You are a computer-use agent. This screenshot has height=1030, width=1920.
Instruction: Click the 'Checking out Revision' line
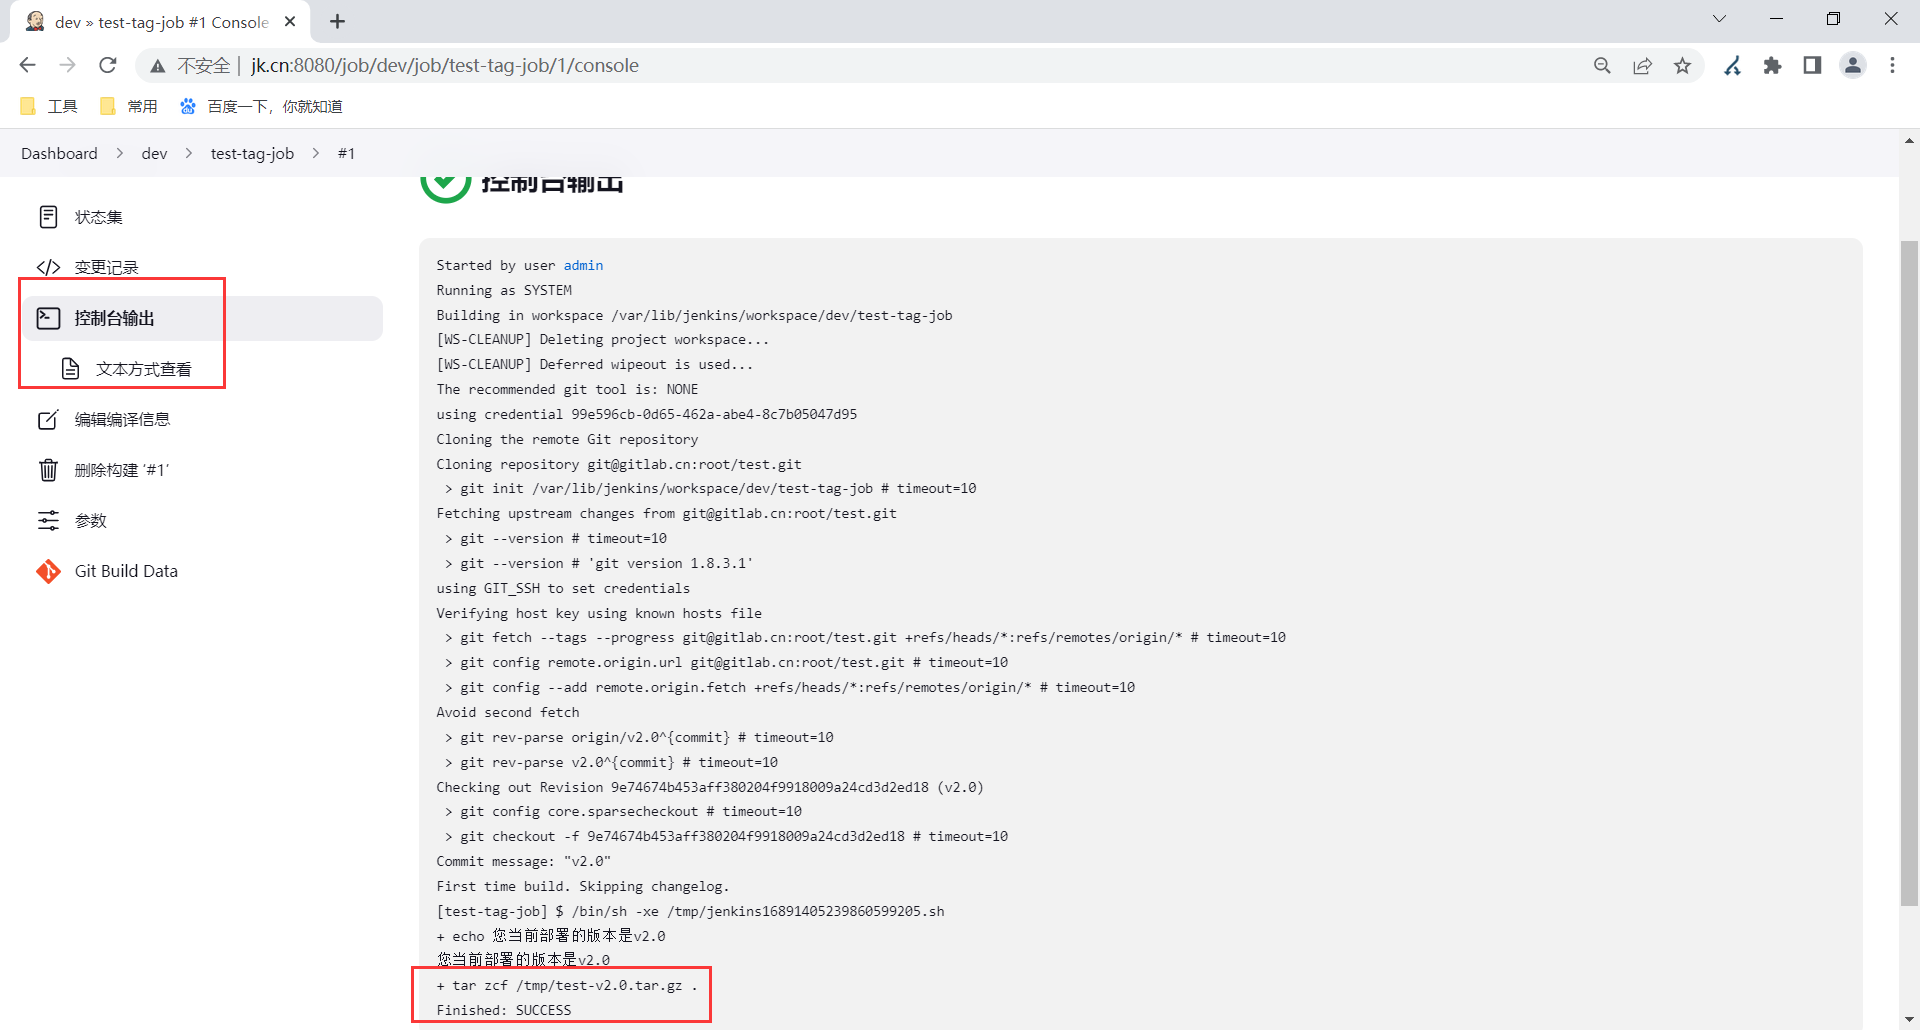710,787
